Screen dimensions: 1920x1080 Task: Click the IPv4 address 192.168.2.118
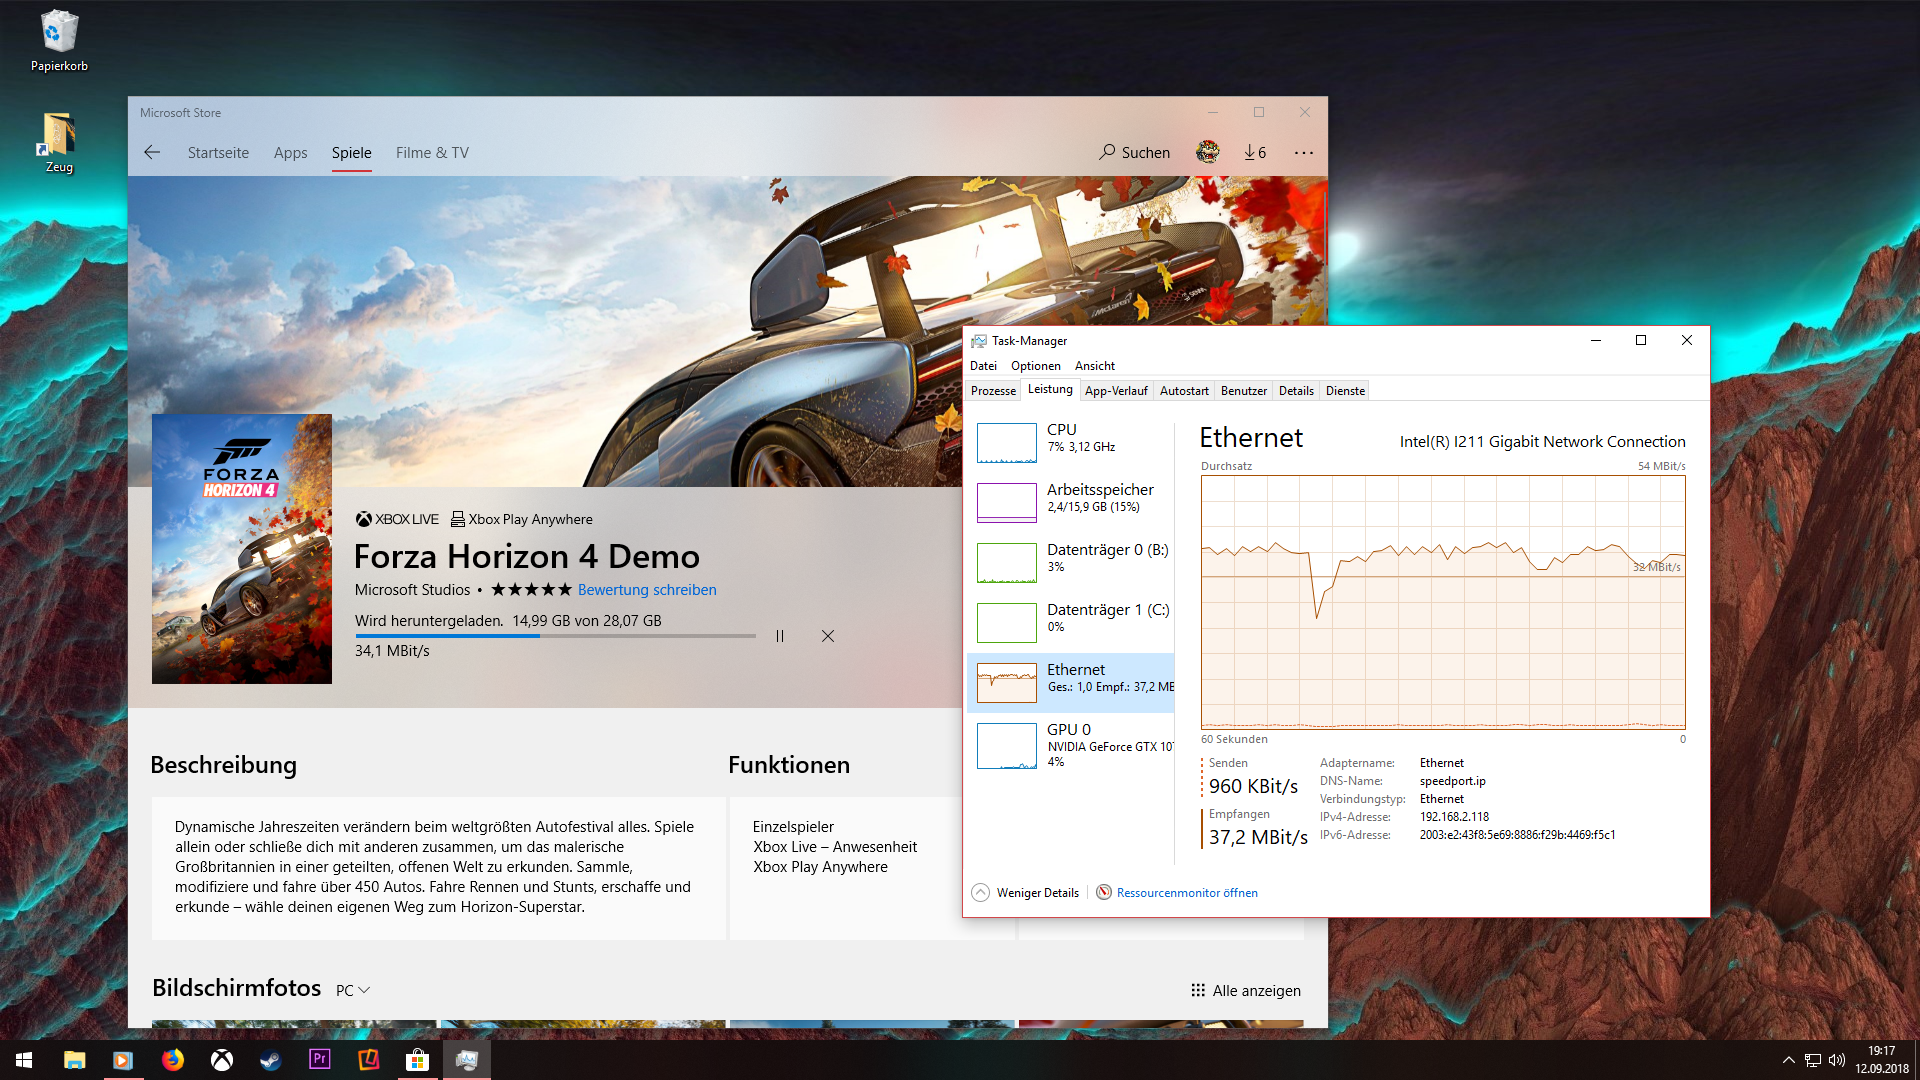1454,817
